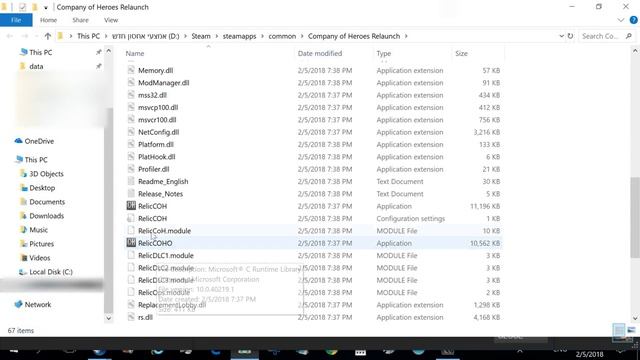Viewport: 640px width, 360px height.
Task: Open address bar history dropdown
Action: 561,36
